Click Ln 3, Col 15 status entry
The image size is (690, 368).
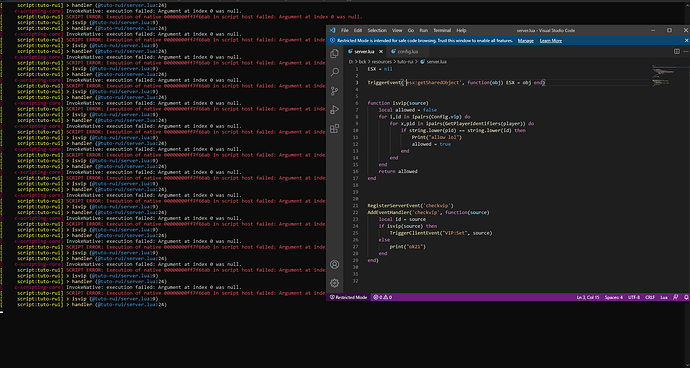(x=588, y=297)
